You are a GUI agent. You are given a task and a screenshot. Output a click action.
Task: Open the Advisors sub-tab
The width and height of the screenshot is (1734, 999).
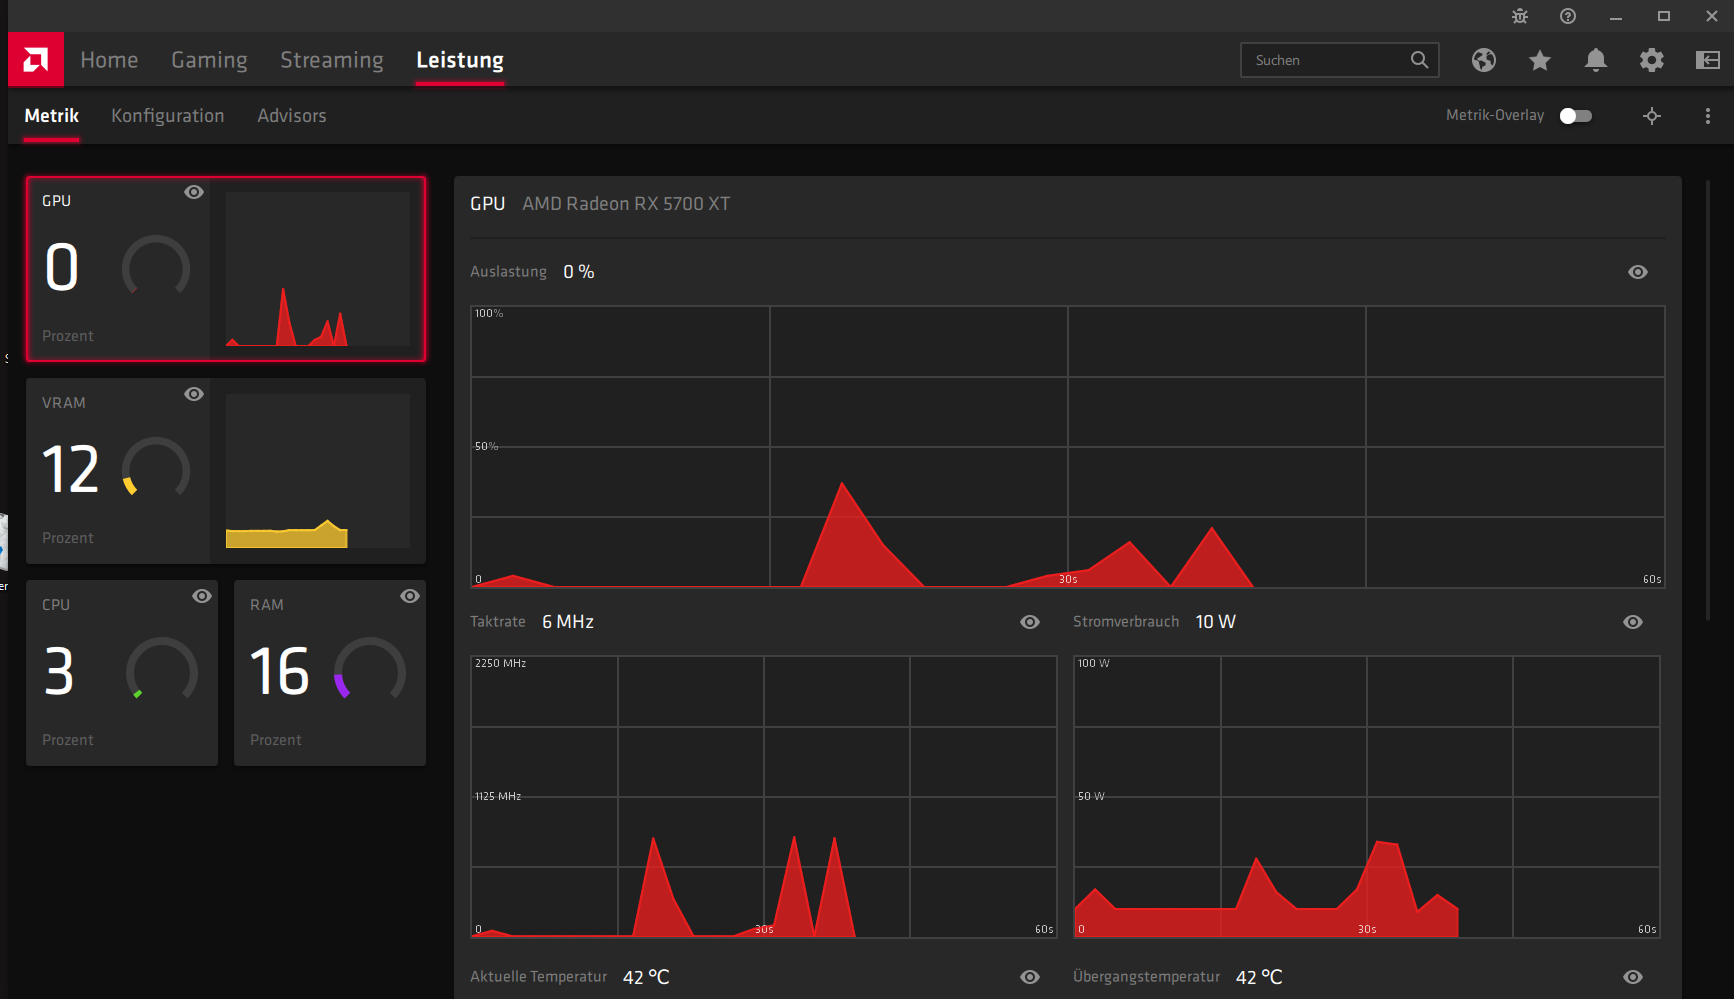pos(292,116)
